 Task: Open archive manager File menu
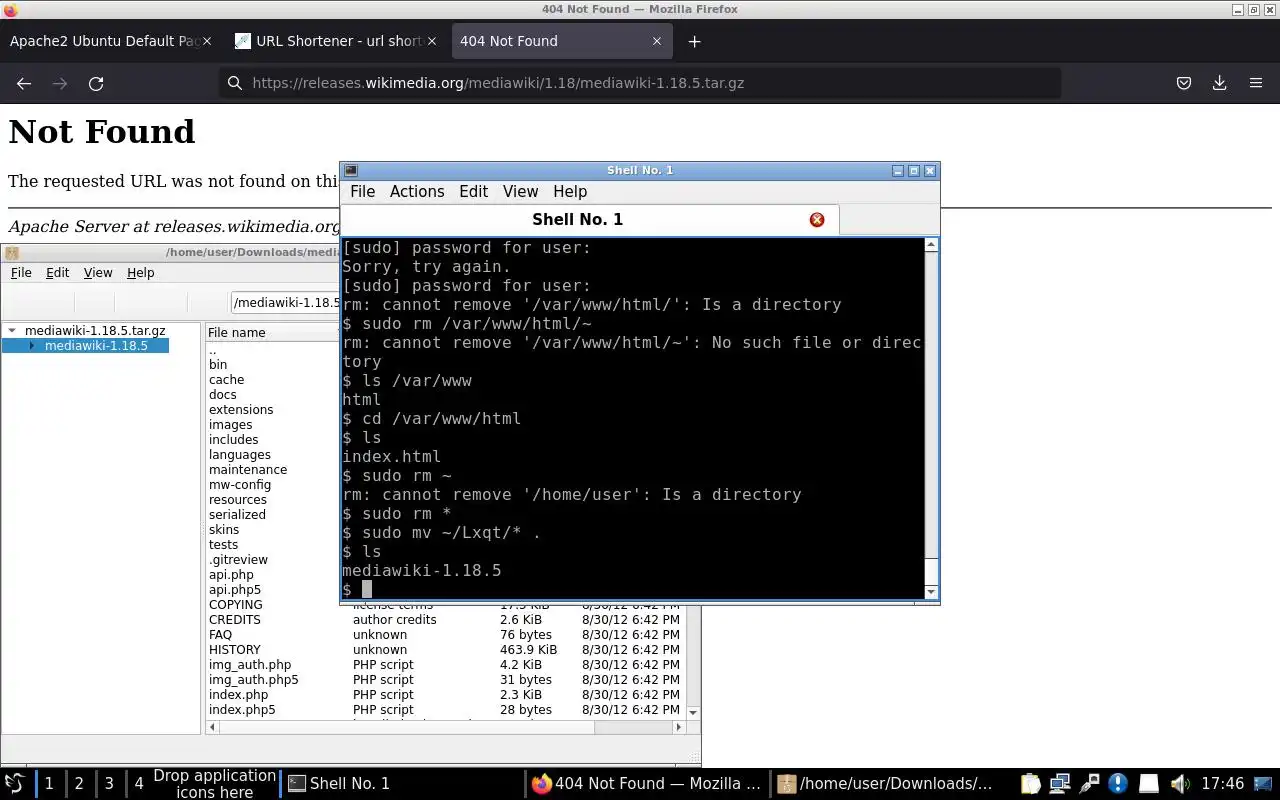click(21, 272)
